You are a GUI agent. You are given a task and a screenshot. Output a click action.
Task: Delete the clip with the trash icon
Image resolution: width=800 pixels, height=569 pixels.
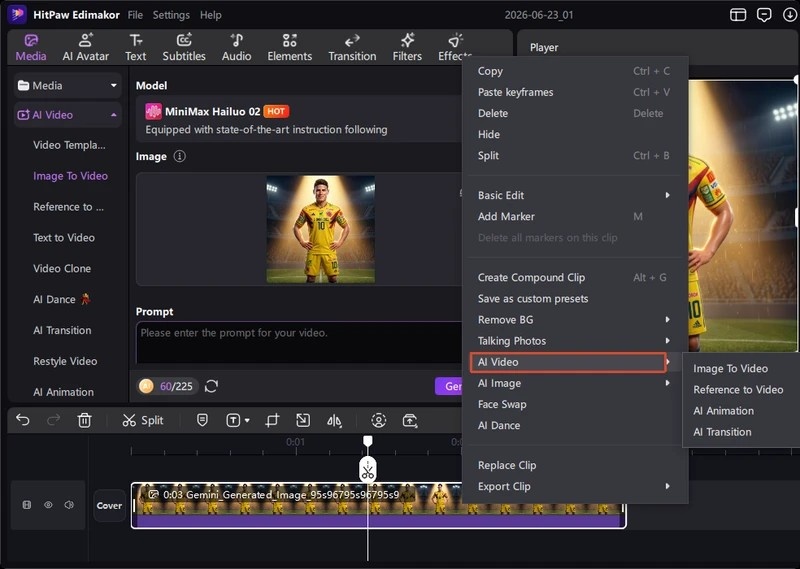[84, 420]
